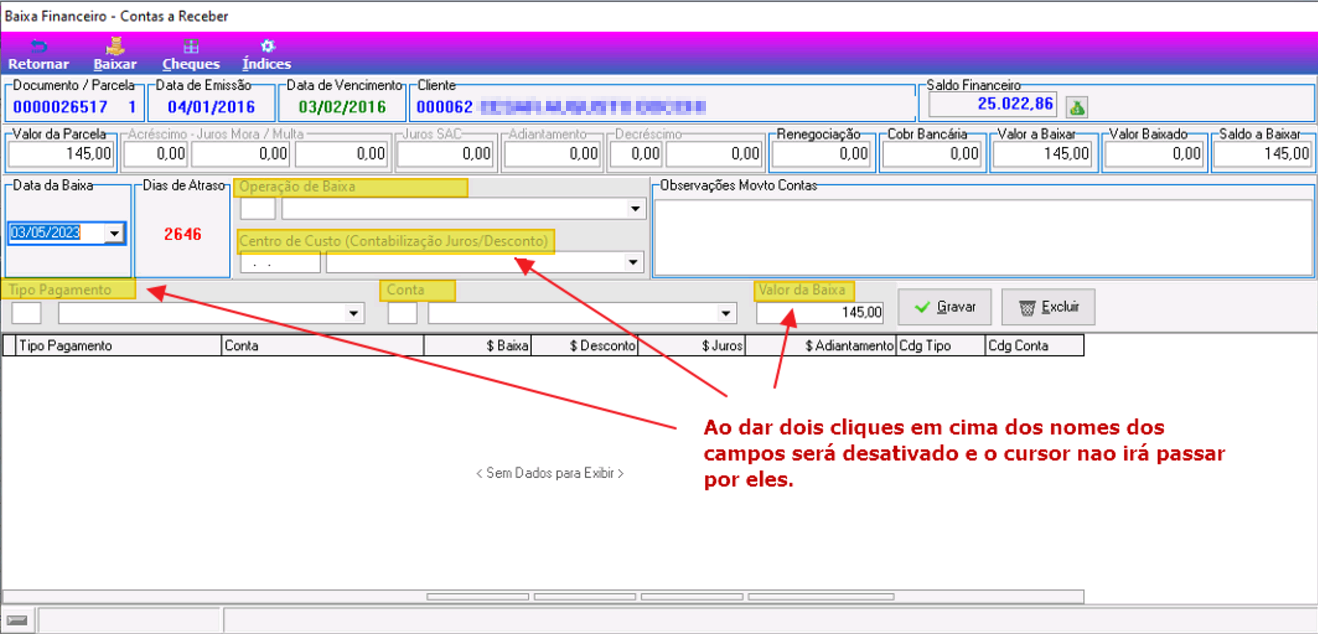Click the Valor a Baixar field

tap(1043, 154)
